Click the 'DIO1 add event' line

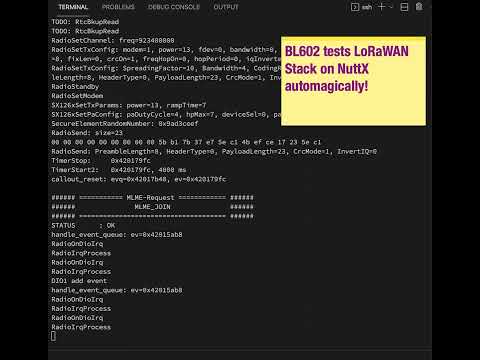[x=79, y=281]
